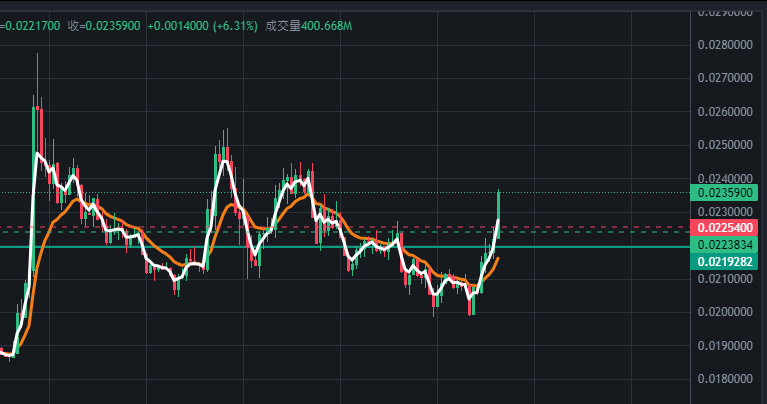Click the 0.0240000 price axis value
Screen dimensions: 767x404
(x=725, y=179)
